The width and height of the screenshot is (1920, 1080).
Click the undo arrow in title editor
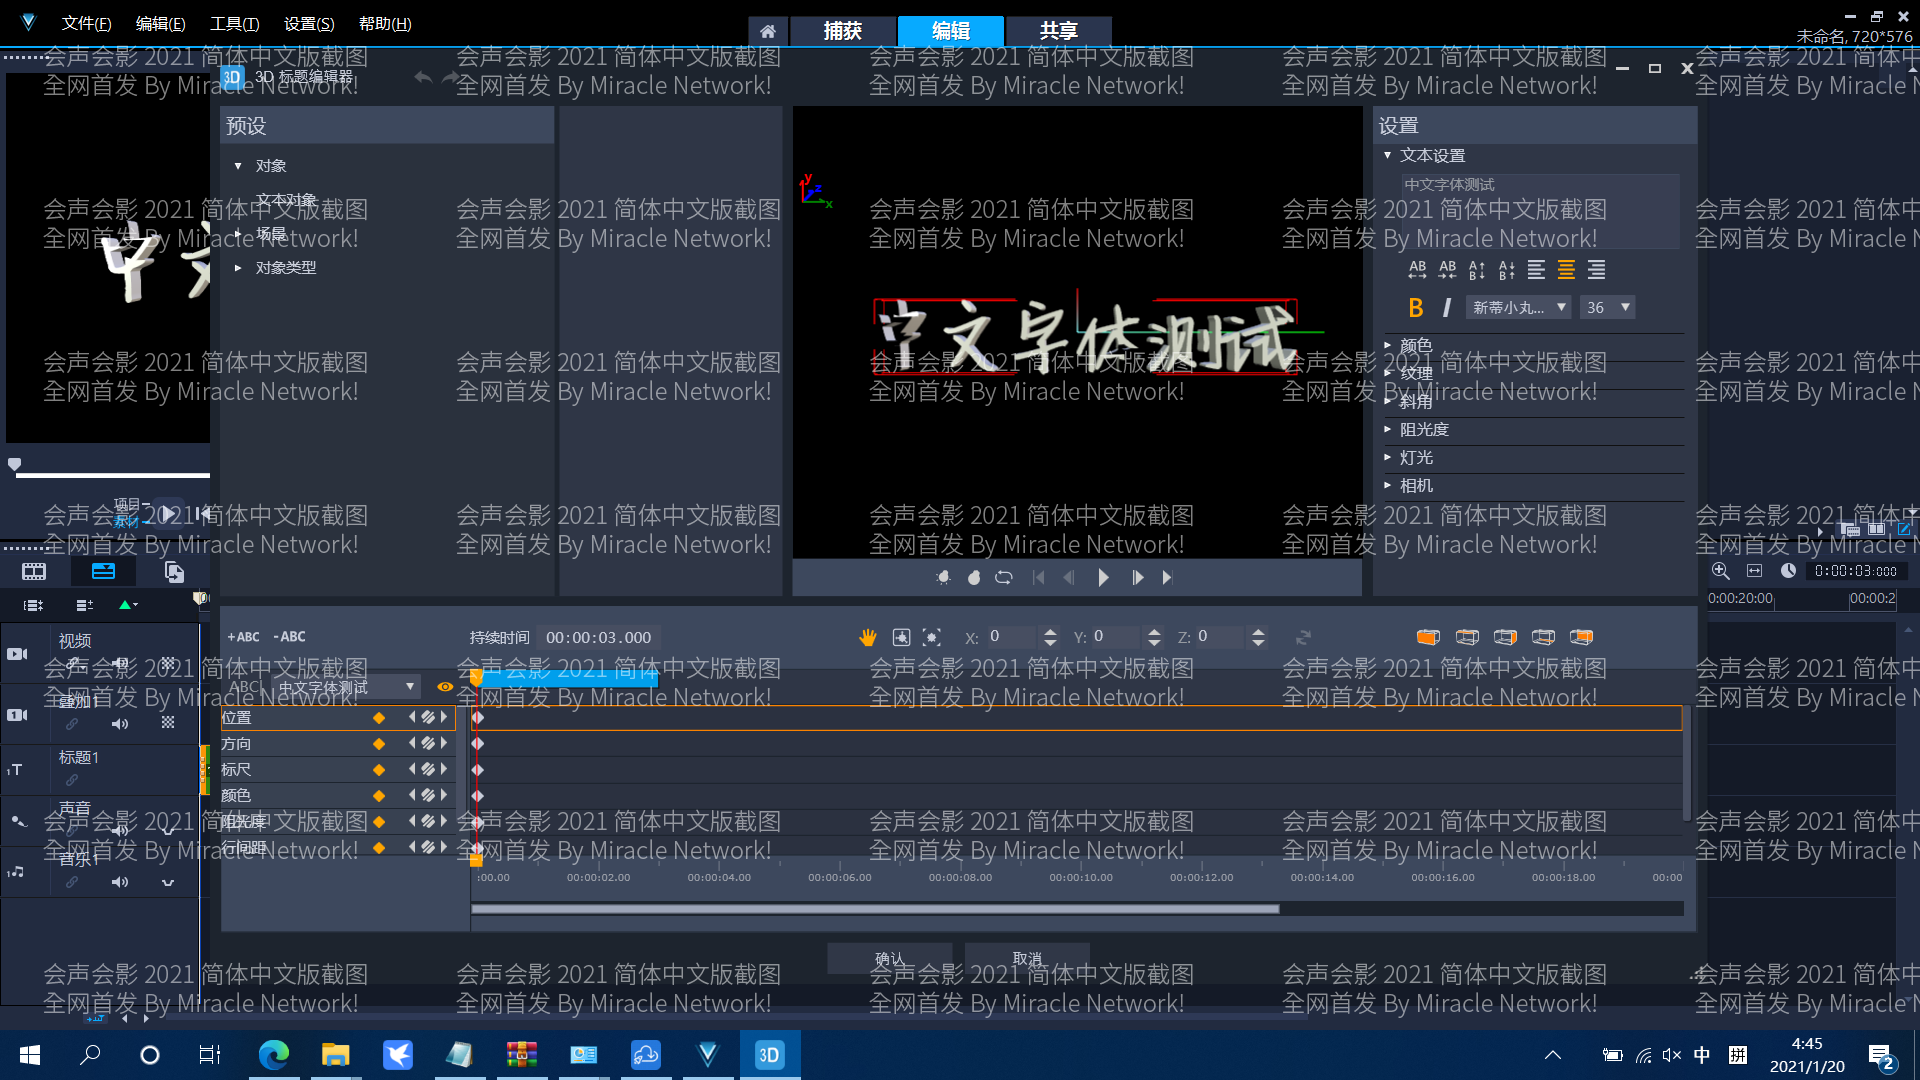tap(423, 77)
